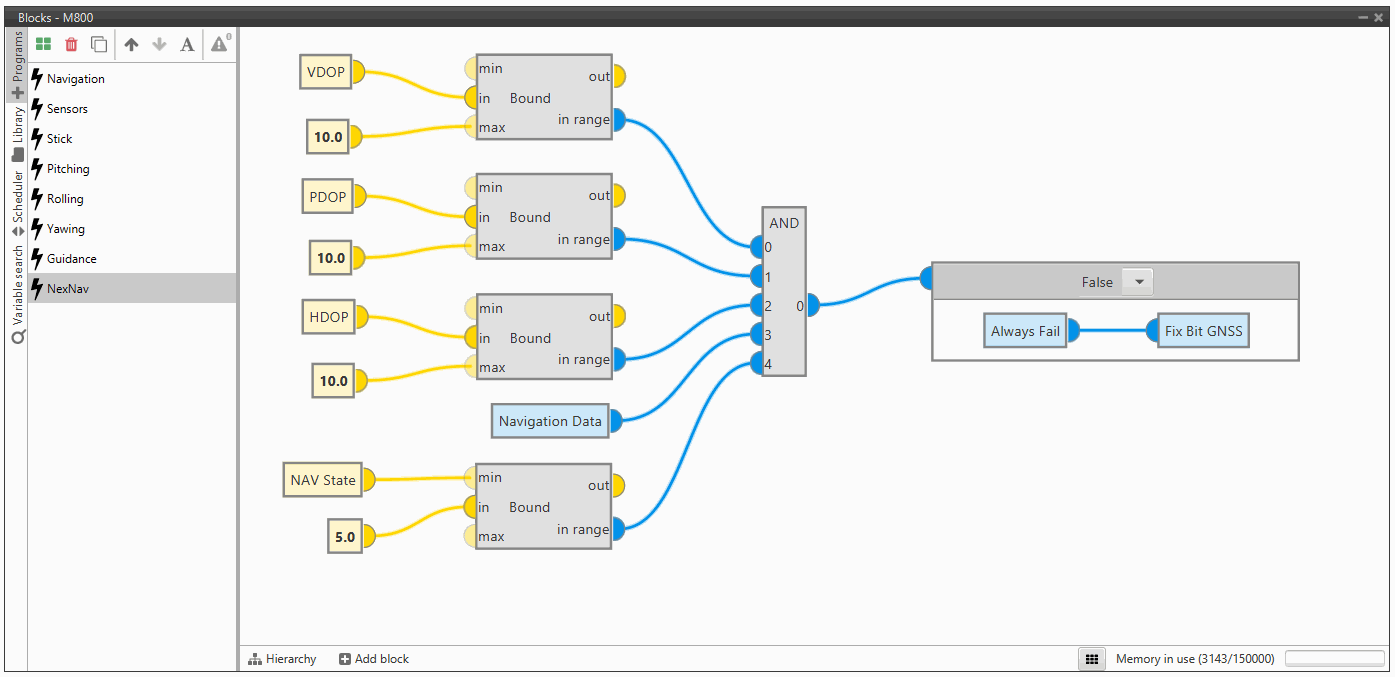The width and height of the screenshot is (1395, 677).
Task: Open the False dropdown on condition block
Action: click(x=1138, y=282)
